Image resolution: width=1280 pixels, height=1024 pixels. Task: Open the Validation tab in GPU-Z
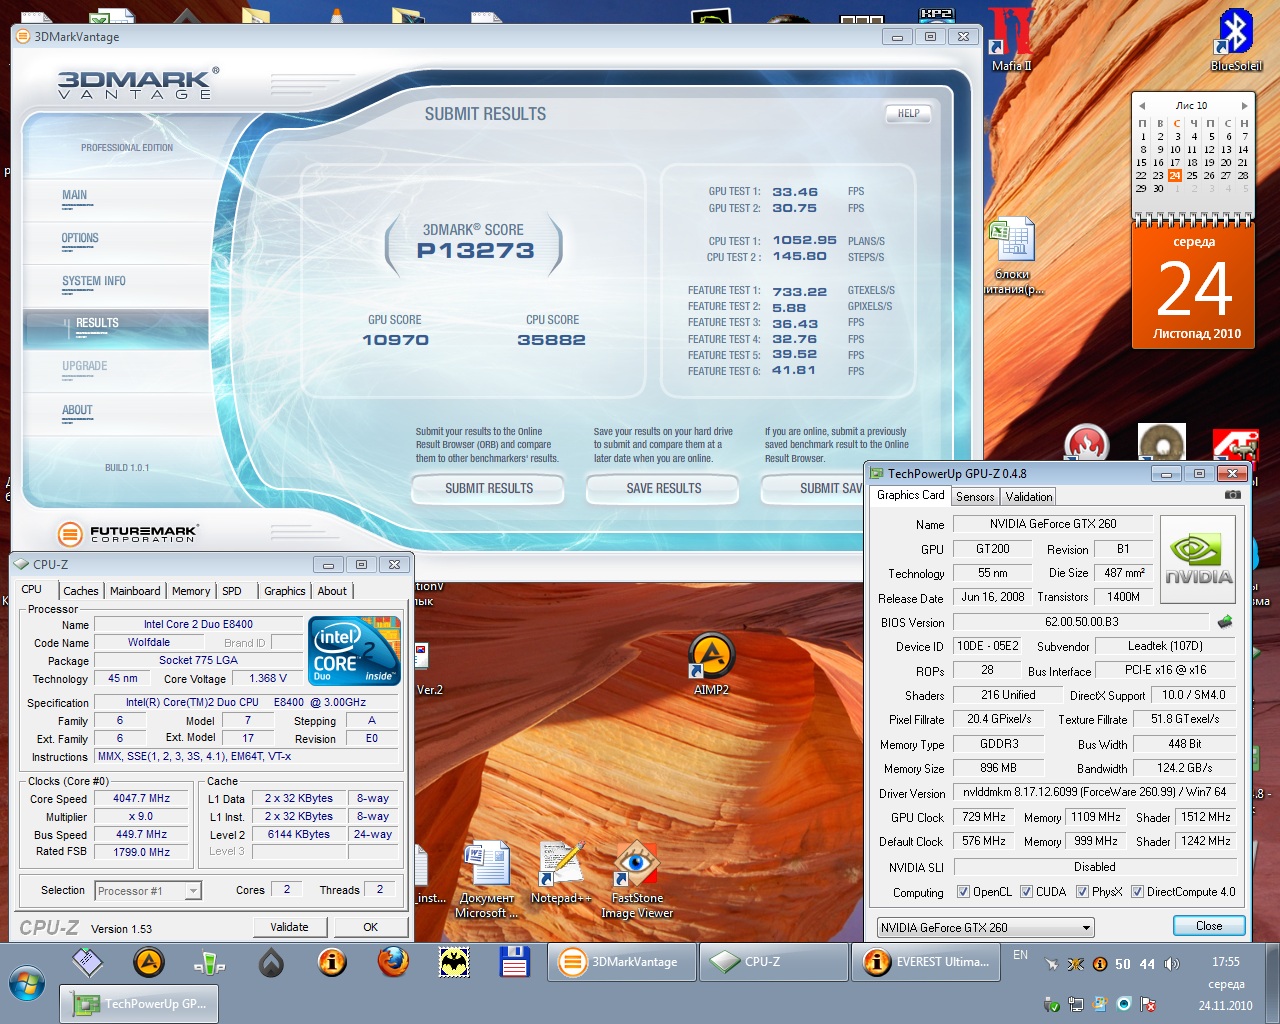(x=1029, y=497)
